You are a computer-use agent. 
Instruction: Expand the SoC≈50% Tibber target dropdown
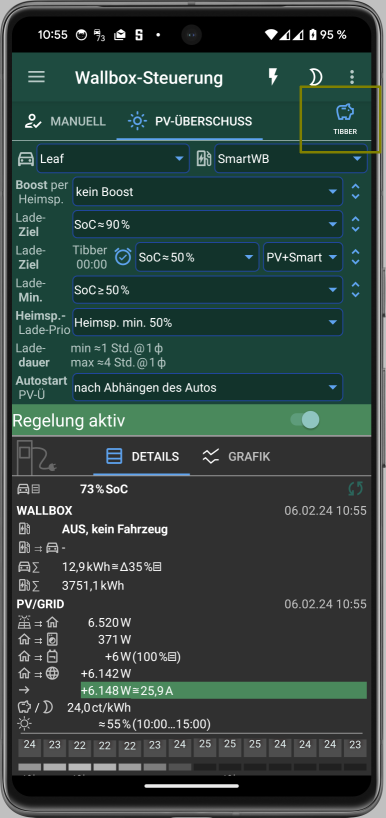click(197, 257)
